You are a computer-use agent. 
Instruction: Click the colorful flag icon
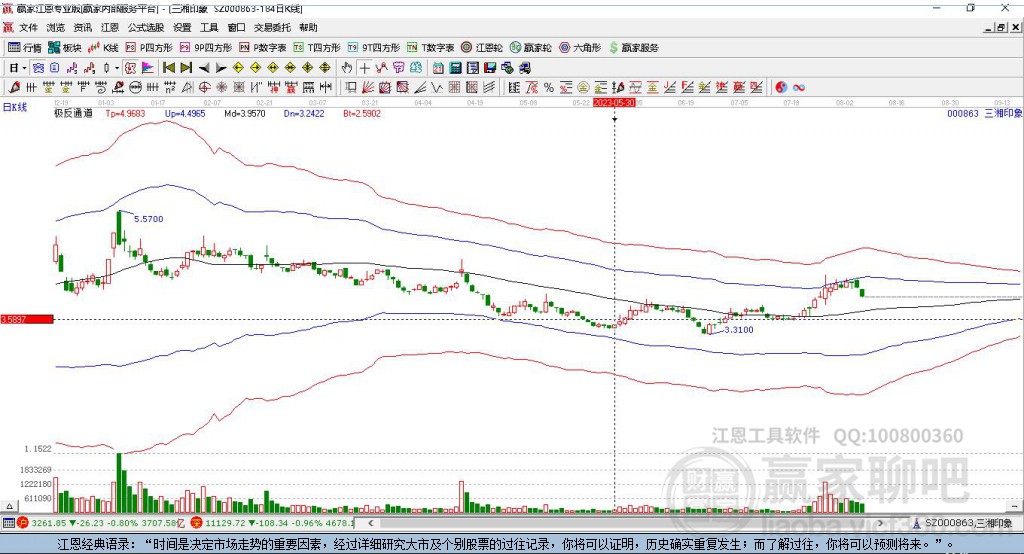click(148, 68)
